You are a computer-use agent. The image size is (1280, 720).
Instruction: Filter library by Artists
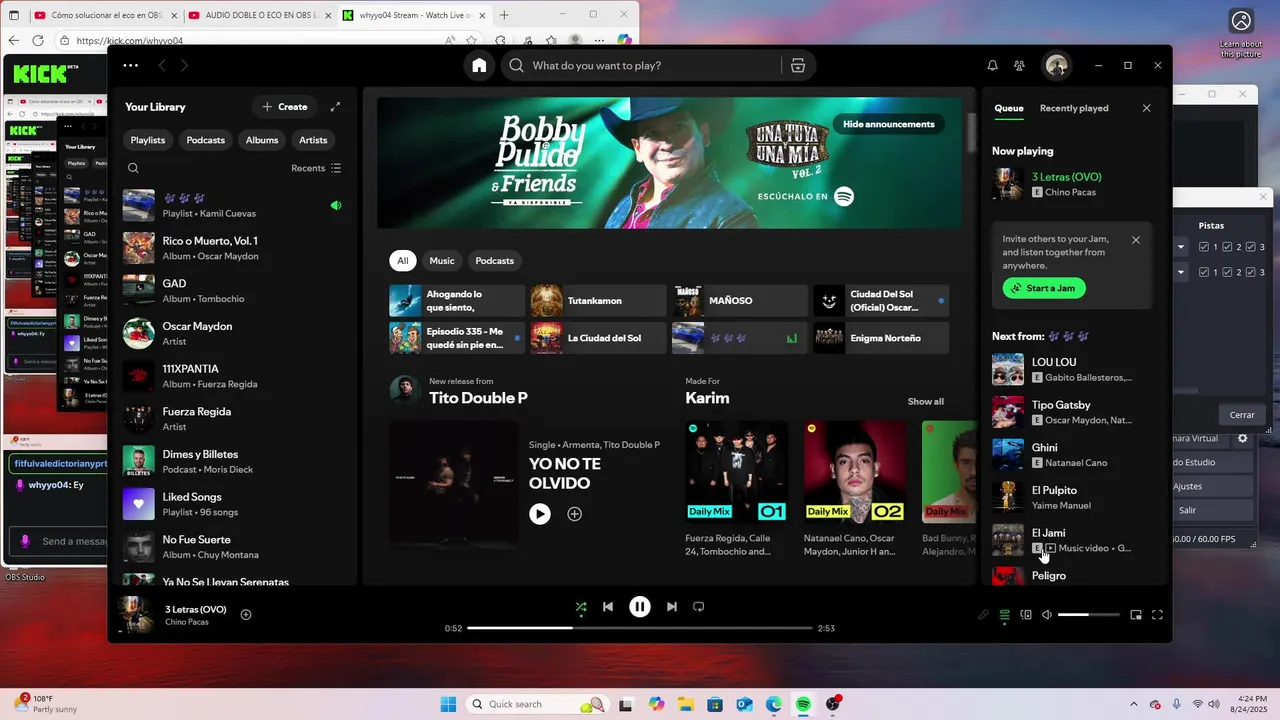tap(313, 140)
